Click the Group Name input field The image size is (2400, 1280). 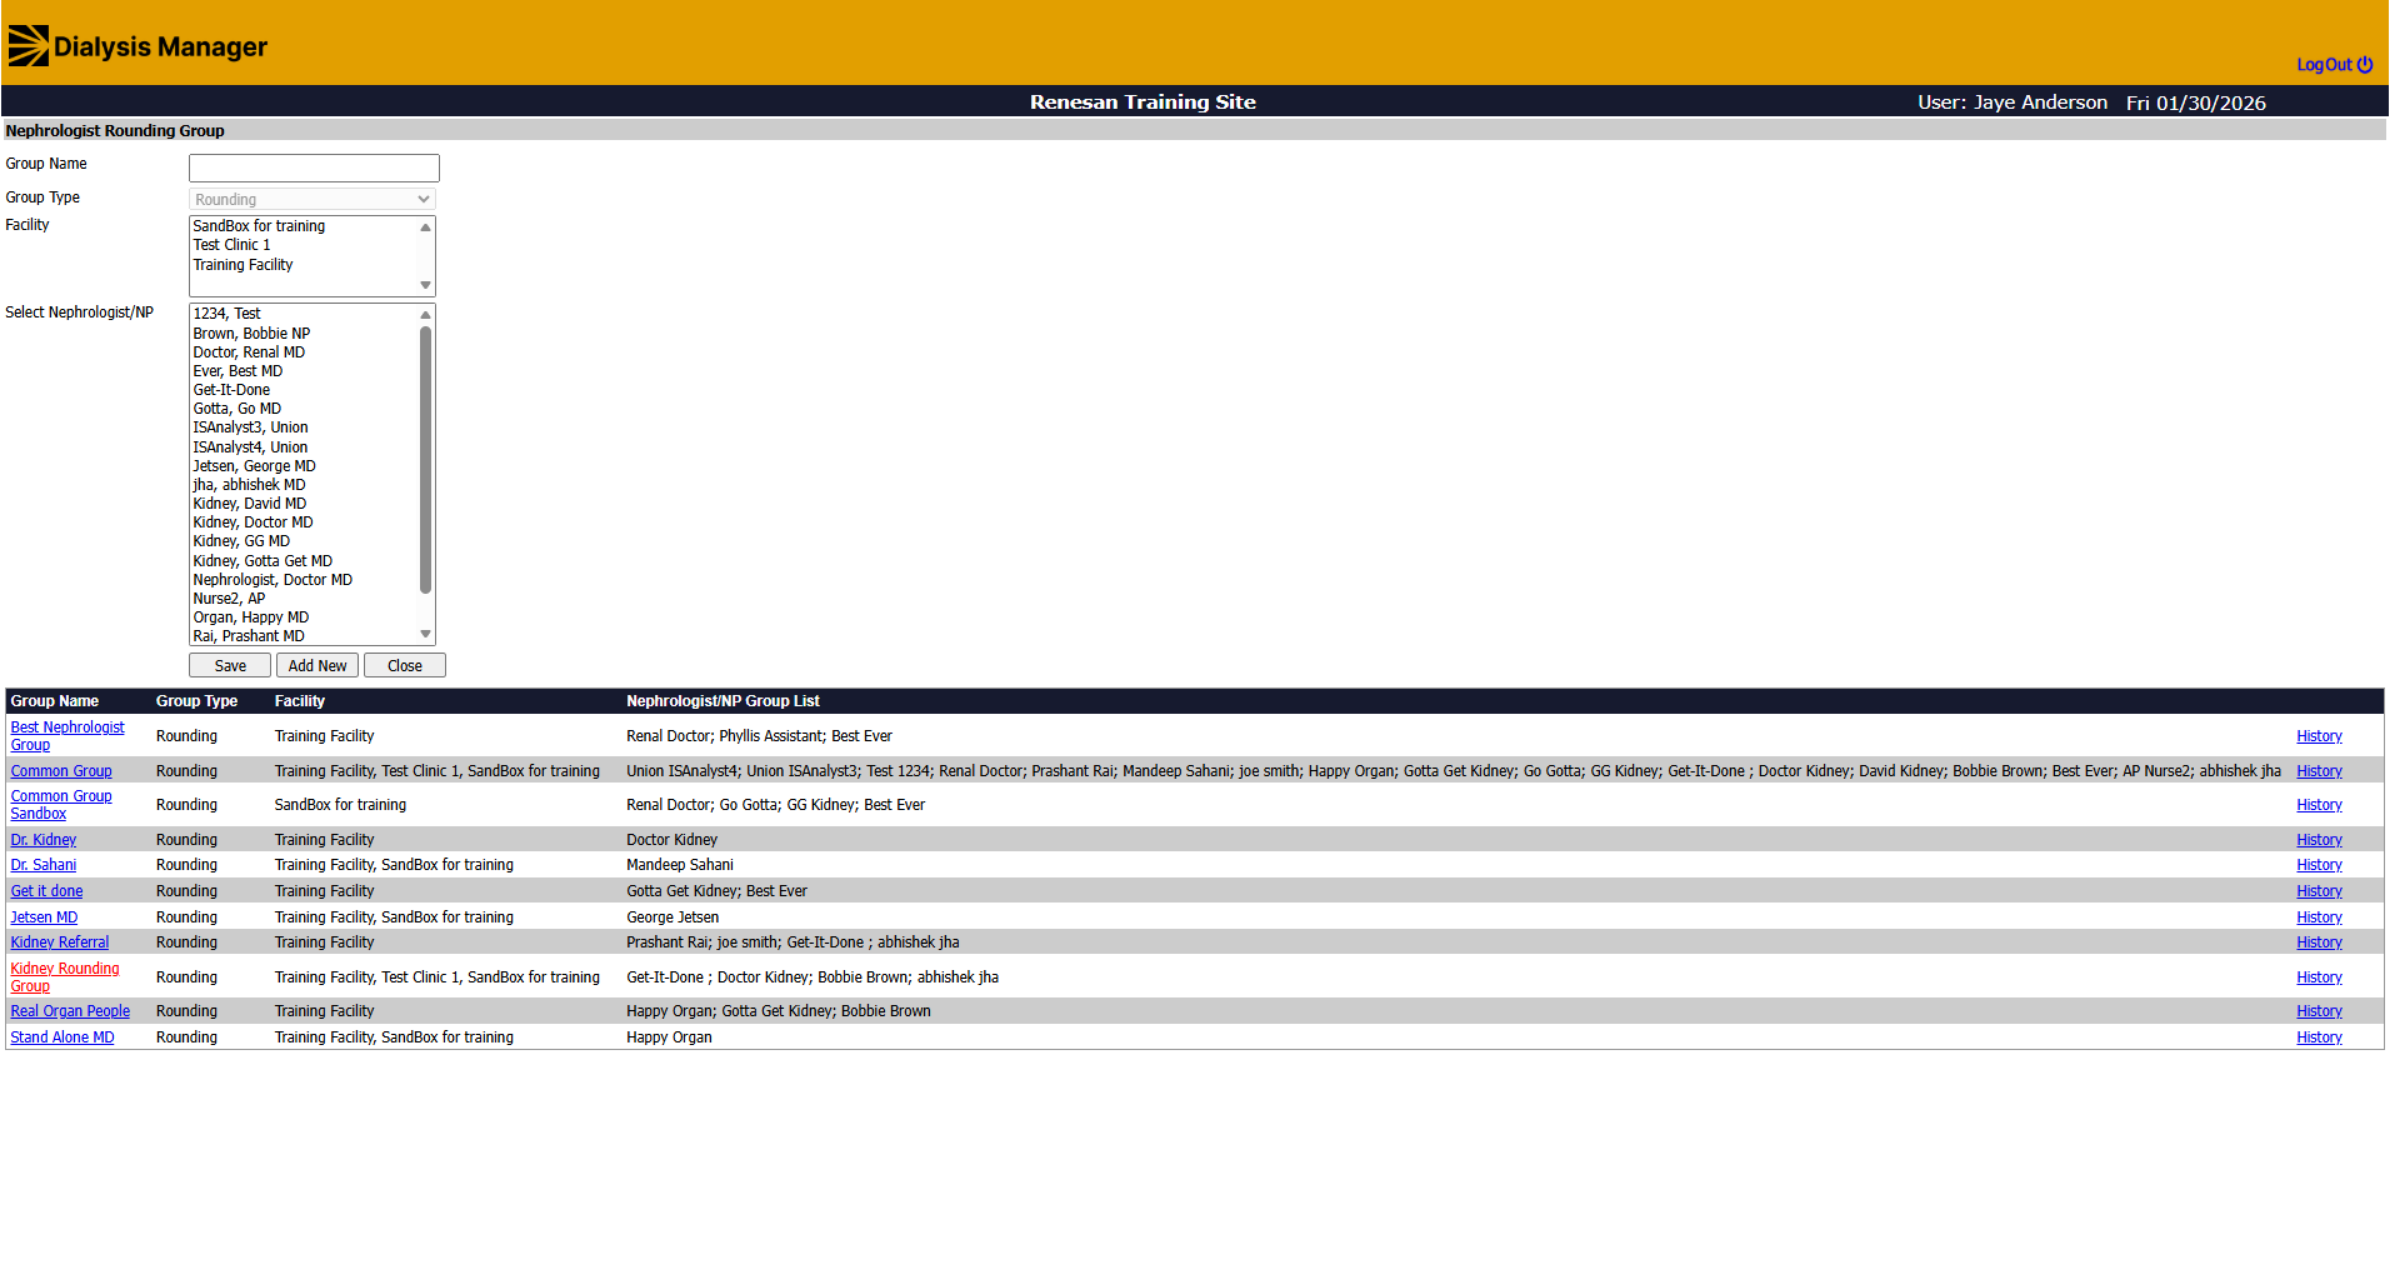tap(314, 167)
